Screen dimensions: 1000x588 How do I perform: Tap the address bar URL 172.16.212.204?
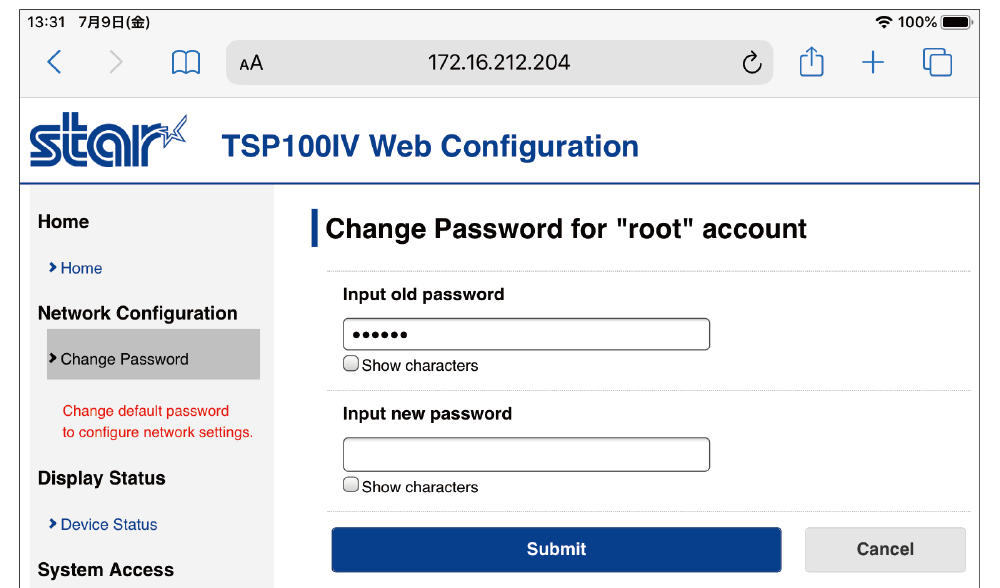click(x=499, y=63)
